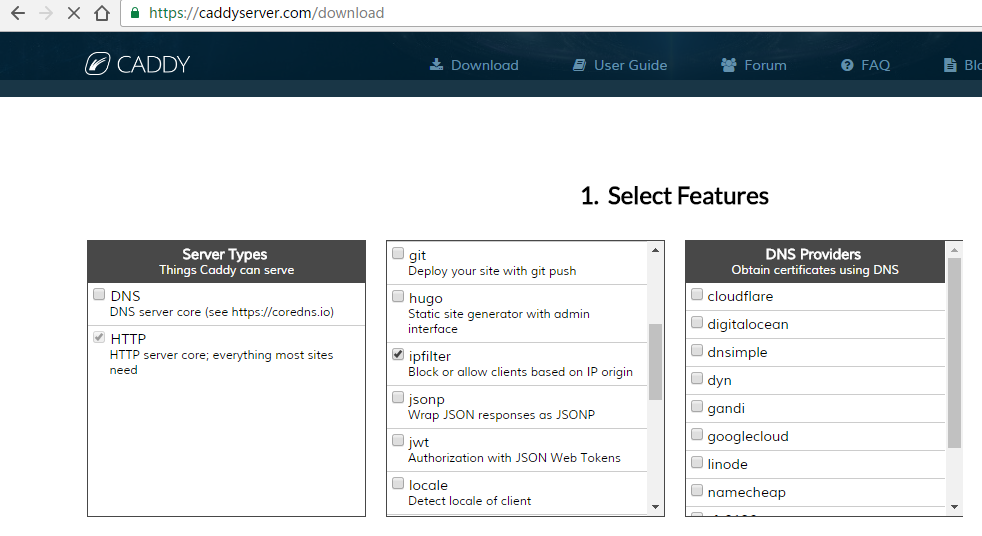Click the Blog document icon

pos(950,64)
